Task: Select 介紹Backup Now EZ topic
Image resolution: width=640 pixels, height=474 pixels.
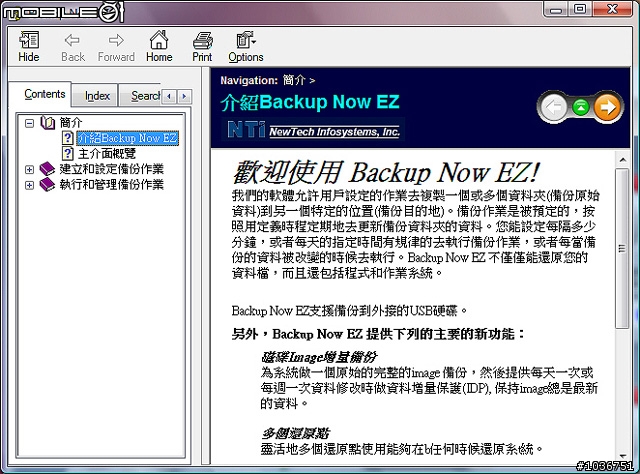Action: click(x=127, y=138)
